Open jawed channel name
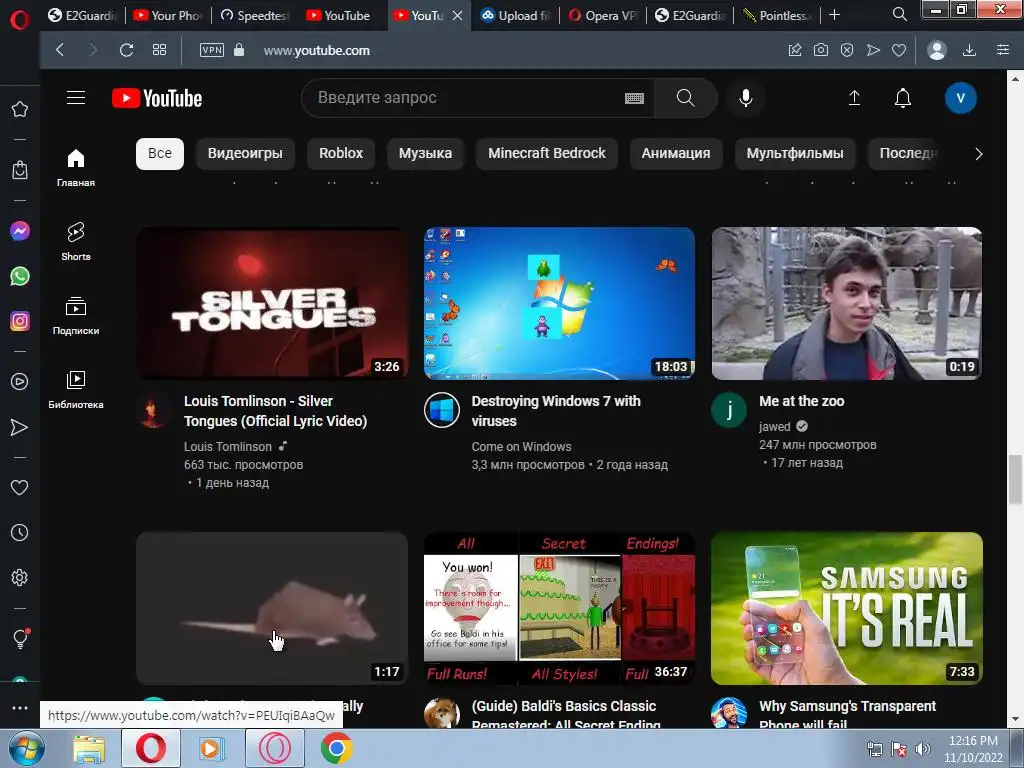The image size is (1024, 768). (x=775, y=426)
